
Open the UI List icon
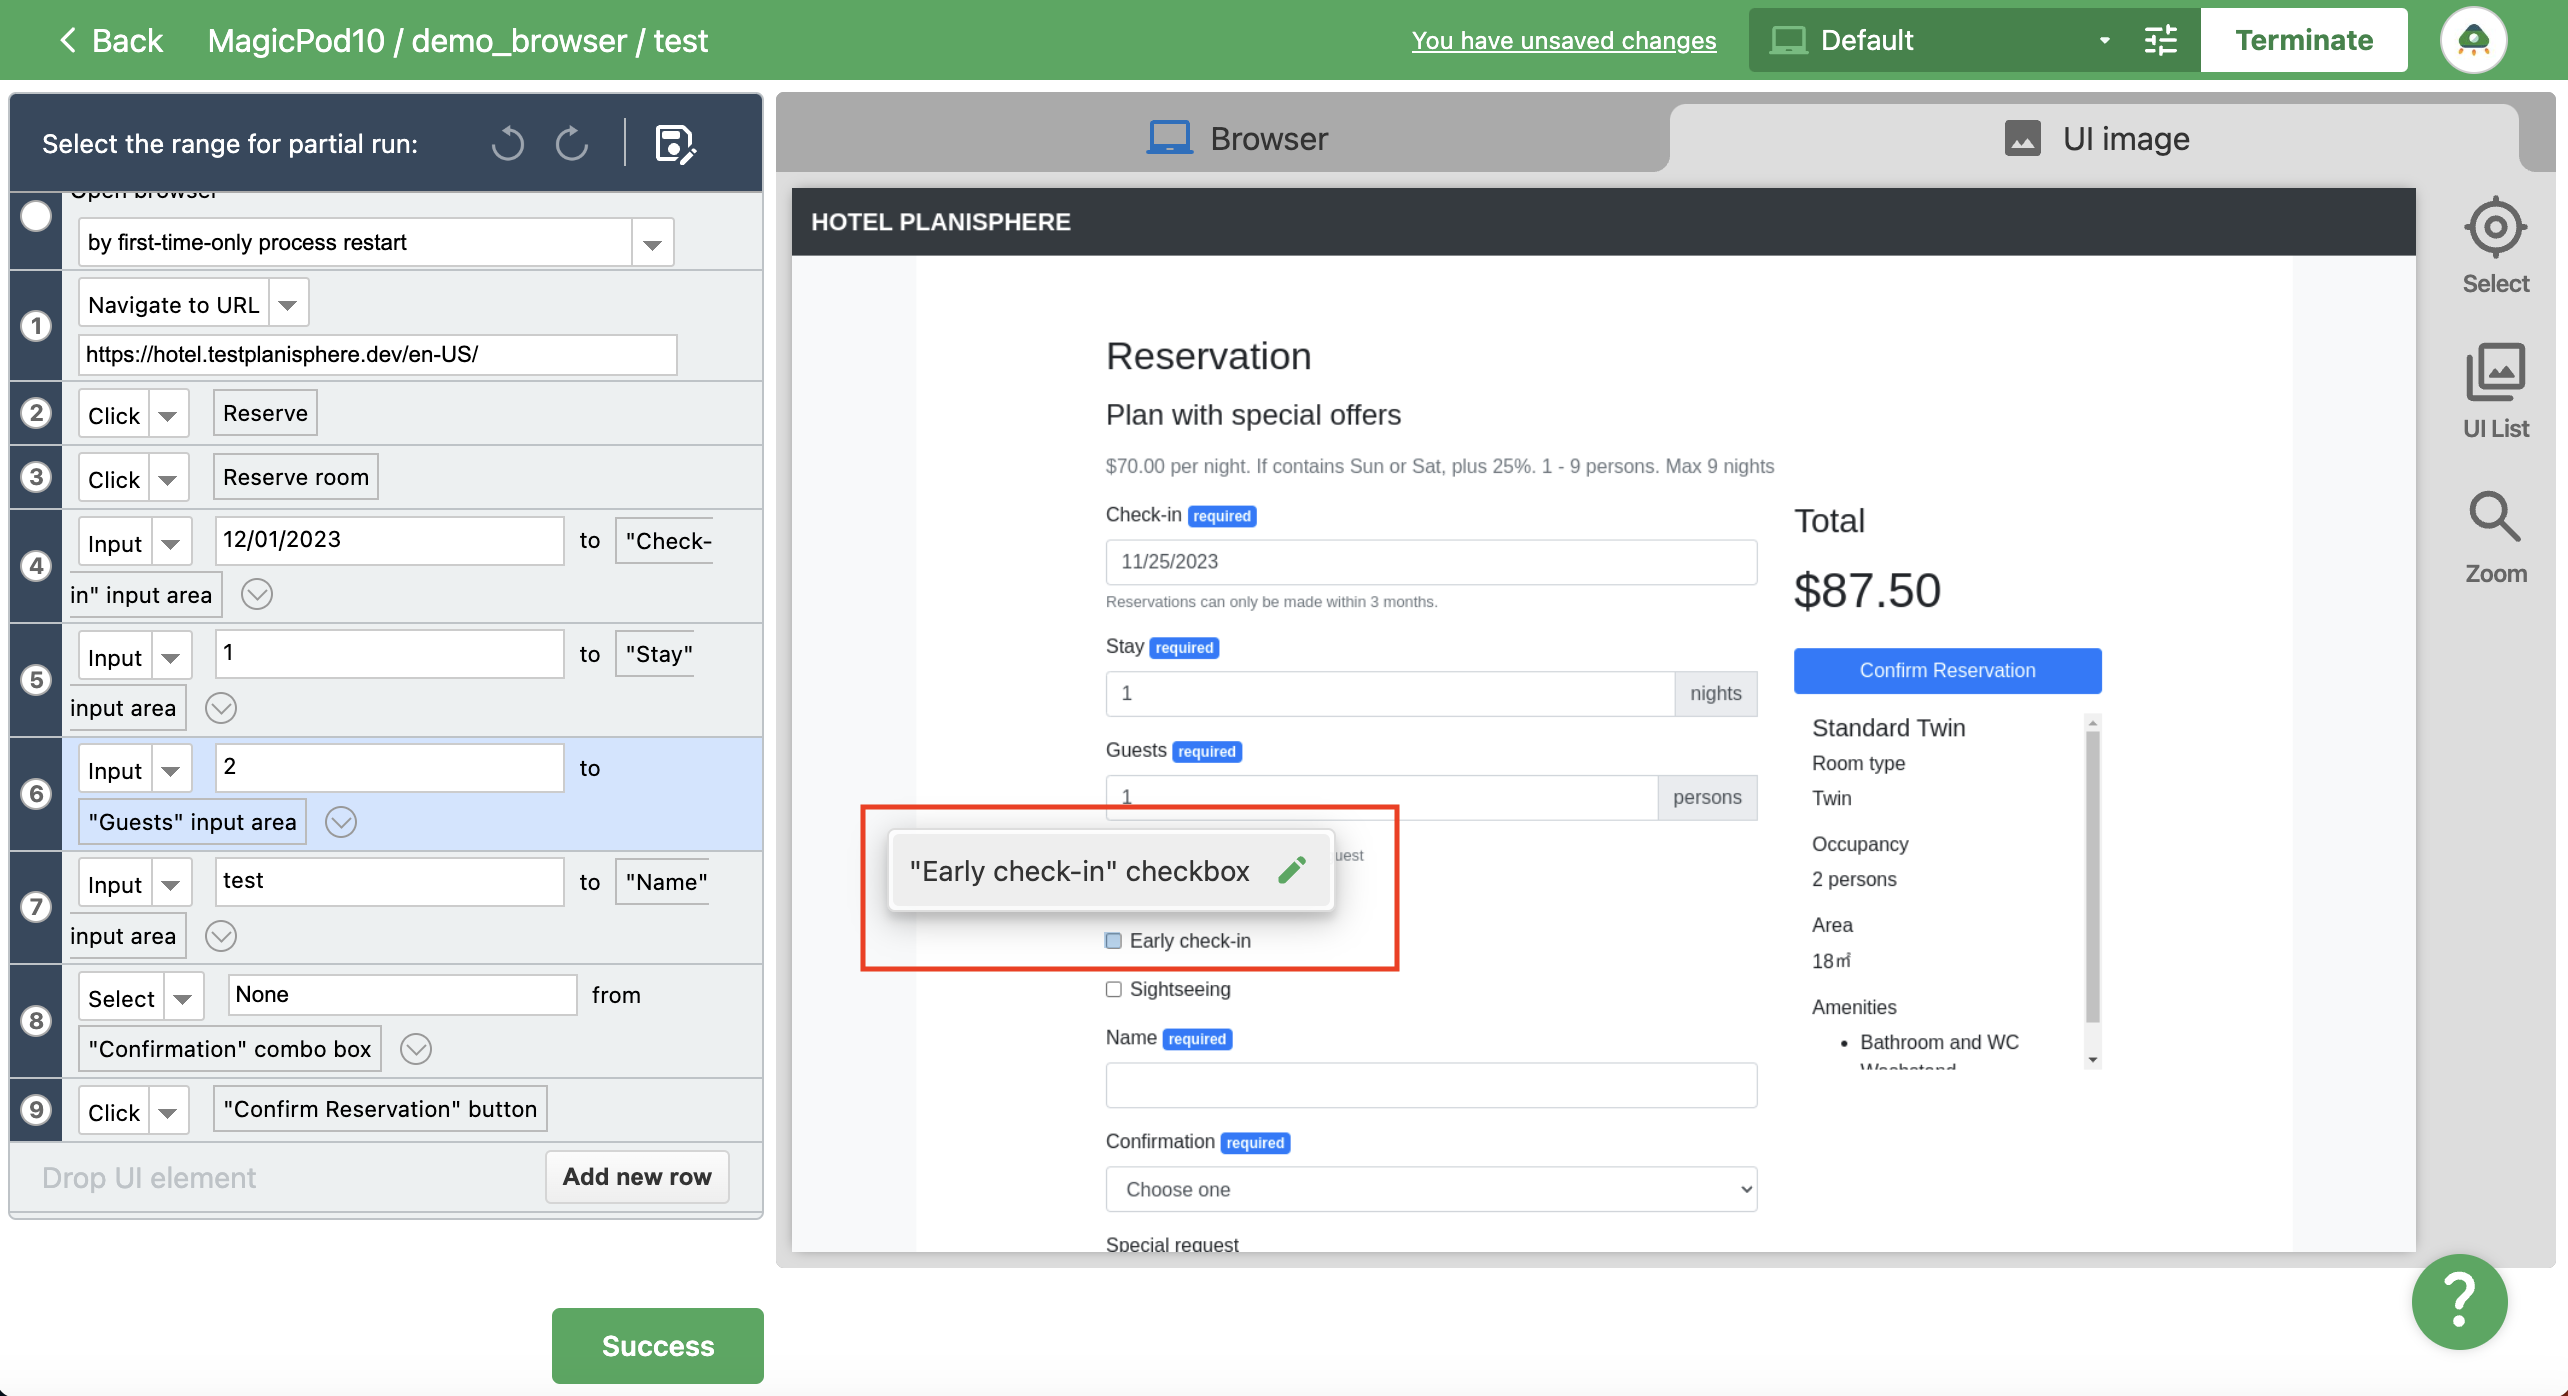click(x=2495, y=392)
